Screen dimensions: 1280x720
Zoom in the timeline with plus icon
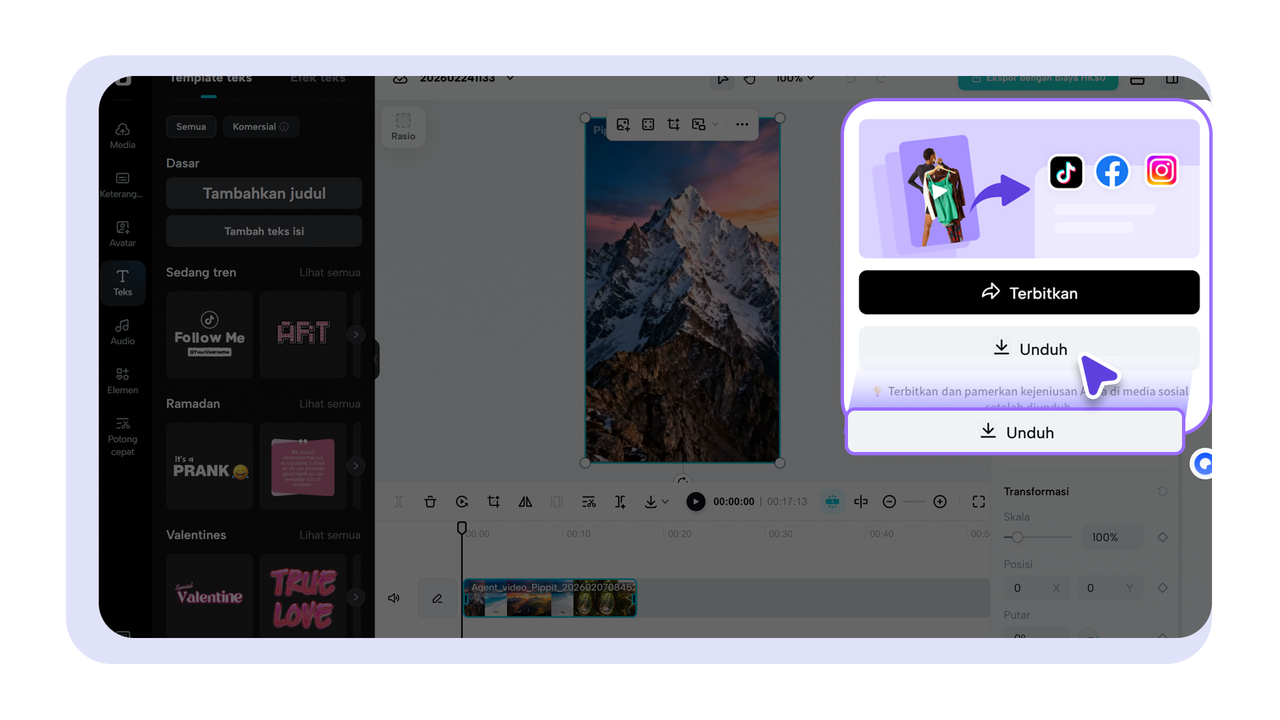click(940, 502)
